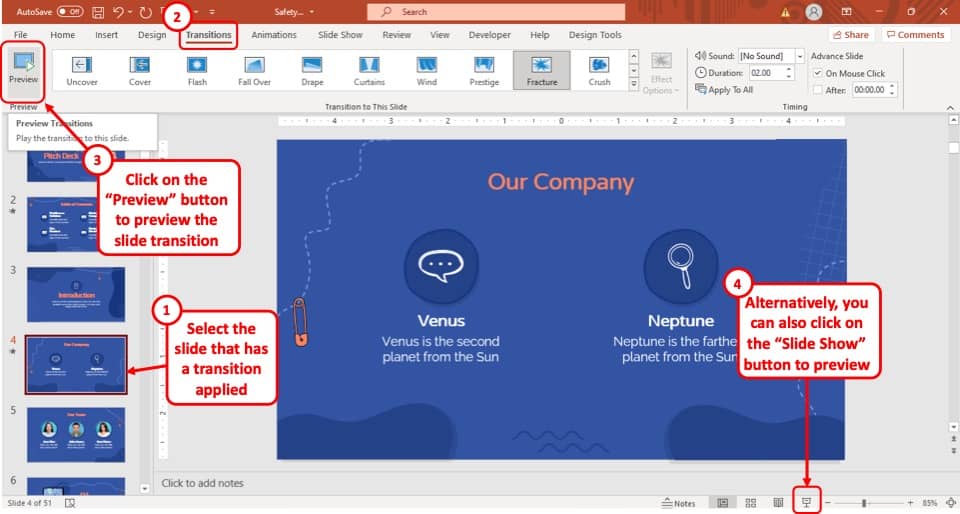The height and width of the screenshot is (514, 960).
Task: Choose the Prestige transition
Action: point(484,71)
